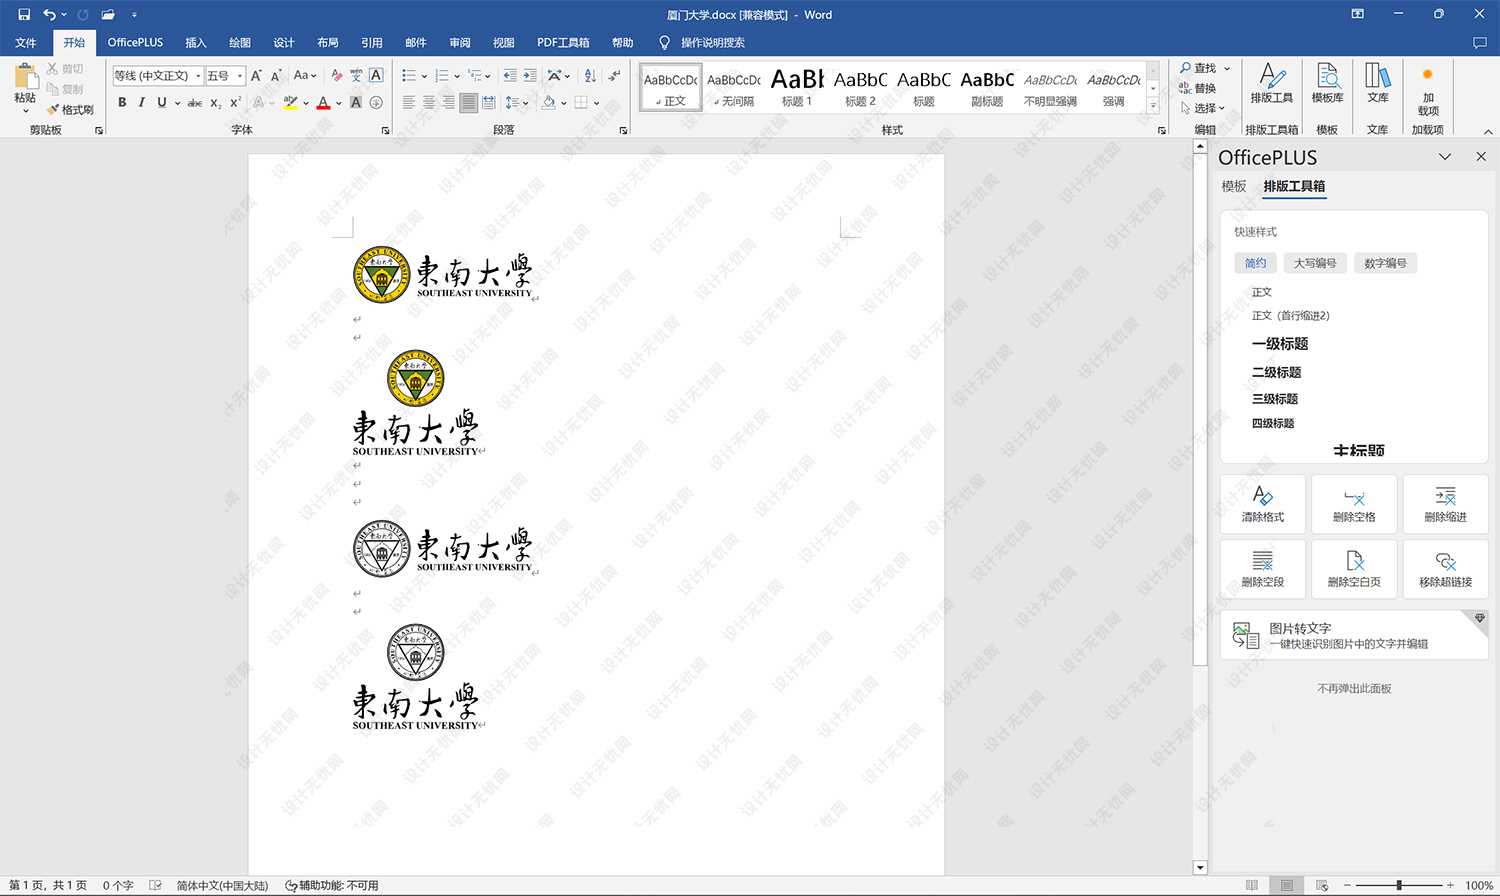Toggle Underline formatting
Screen dimensions: 1500x896
(x=162, y=102)
